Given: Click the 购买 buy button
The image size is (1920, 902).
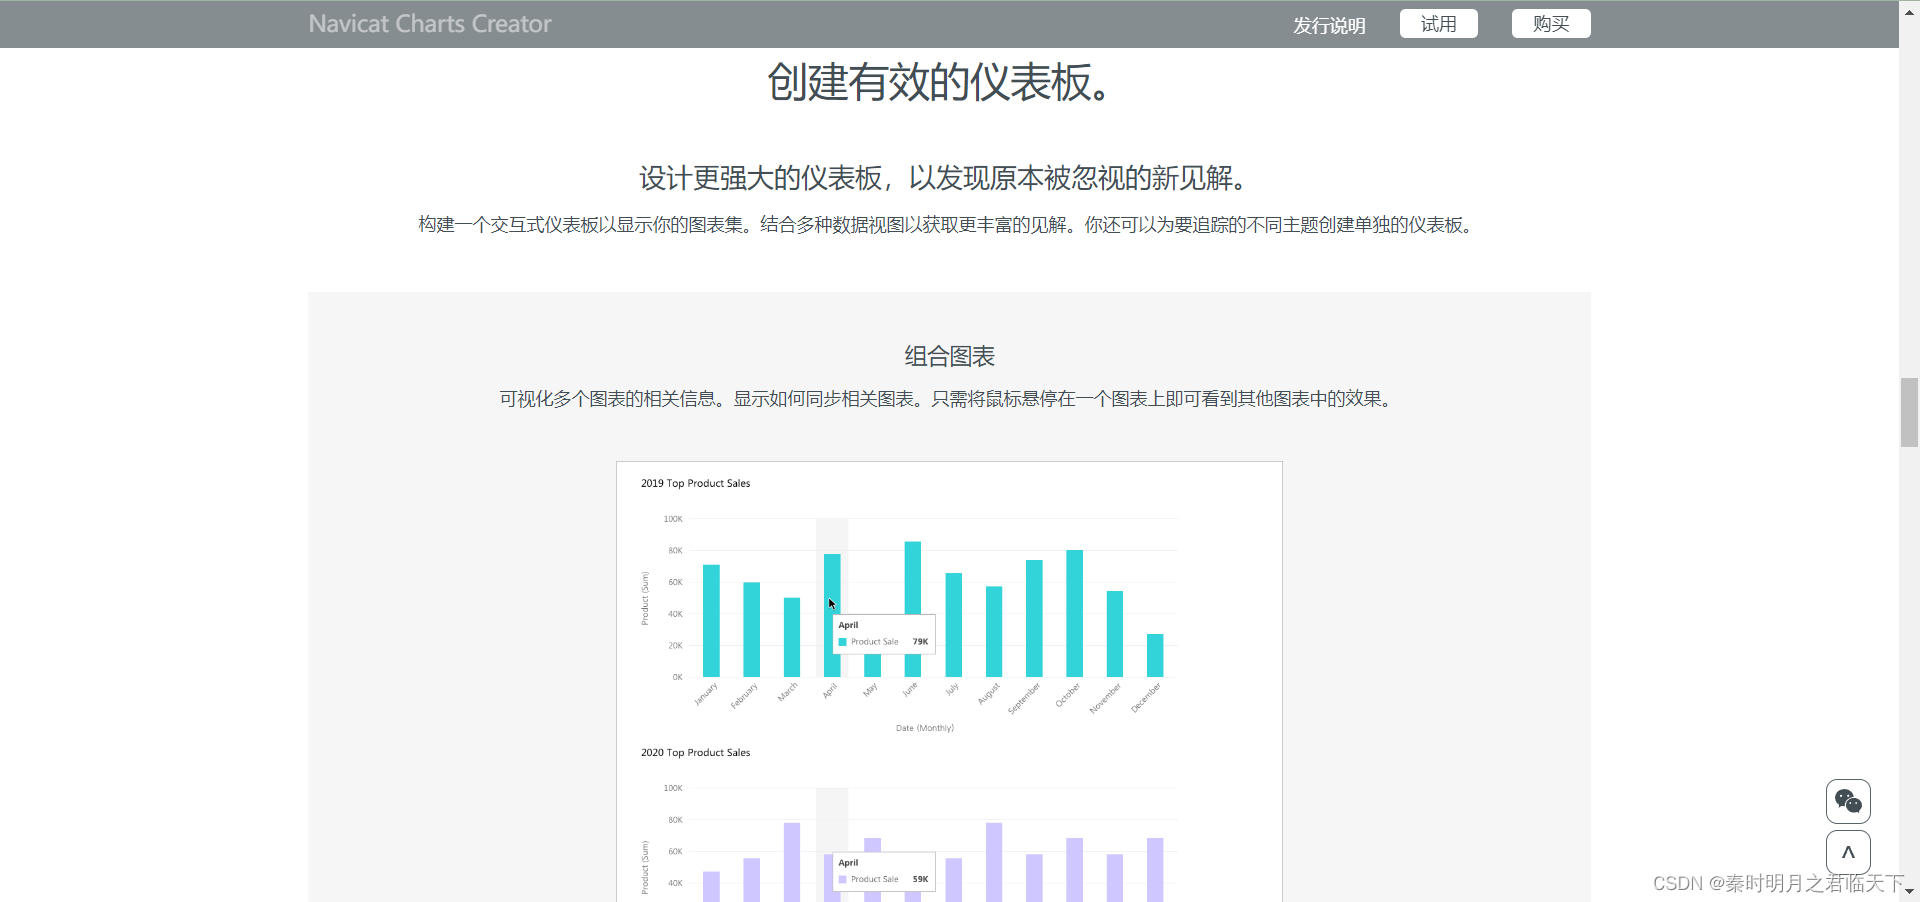Looking at the screenshot, I should [x=1551, y=24].
